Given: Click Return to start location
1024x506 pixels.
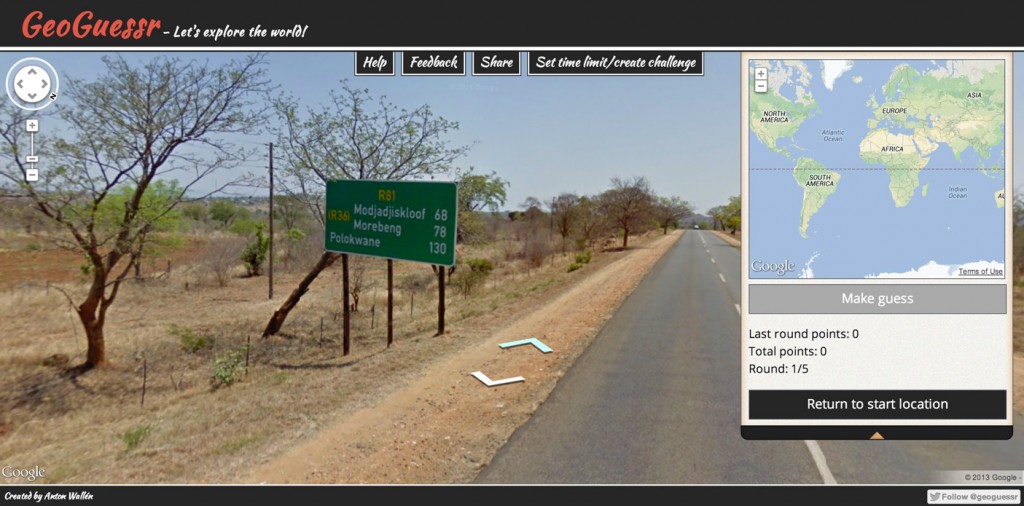Looking at the screenshot, I should [877, 404].
